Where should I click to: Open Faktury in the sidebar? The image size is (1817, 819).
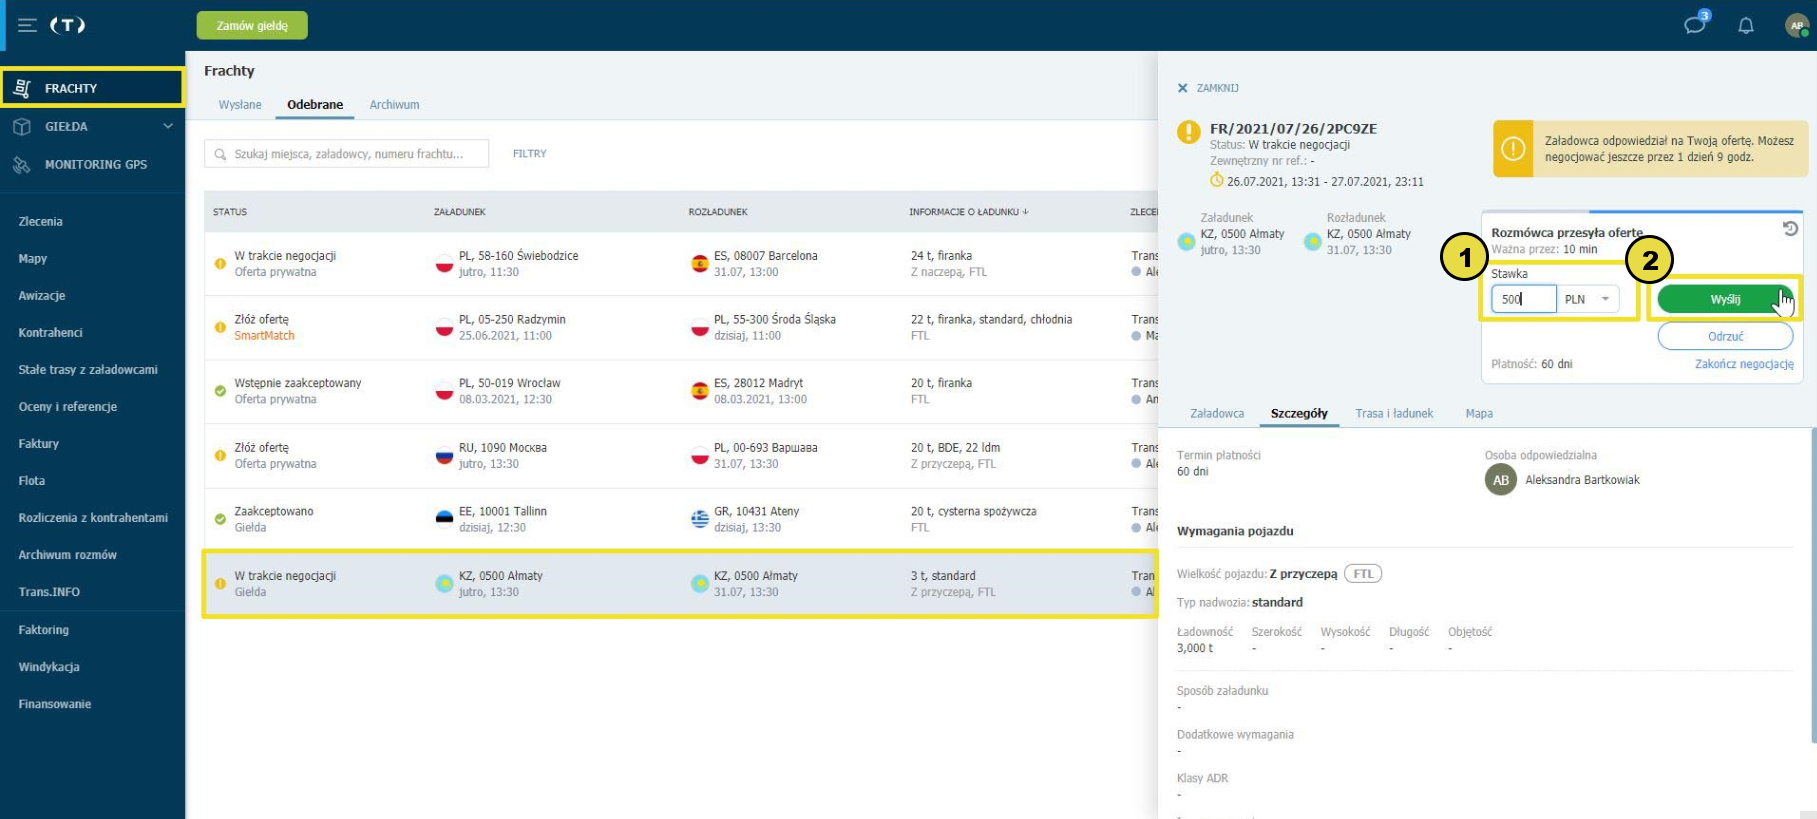[39, 443]
